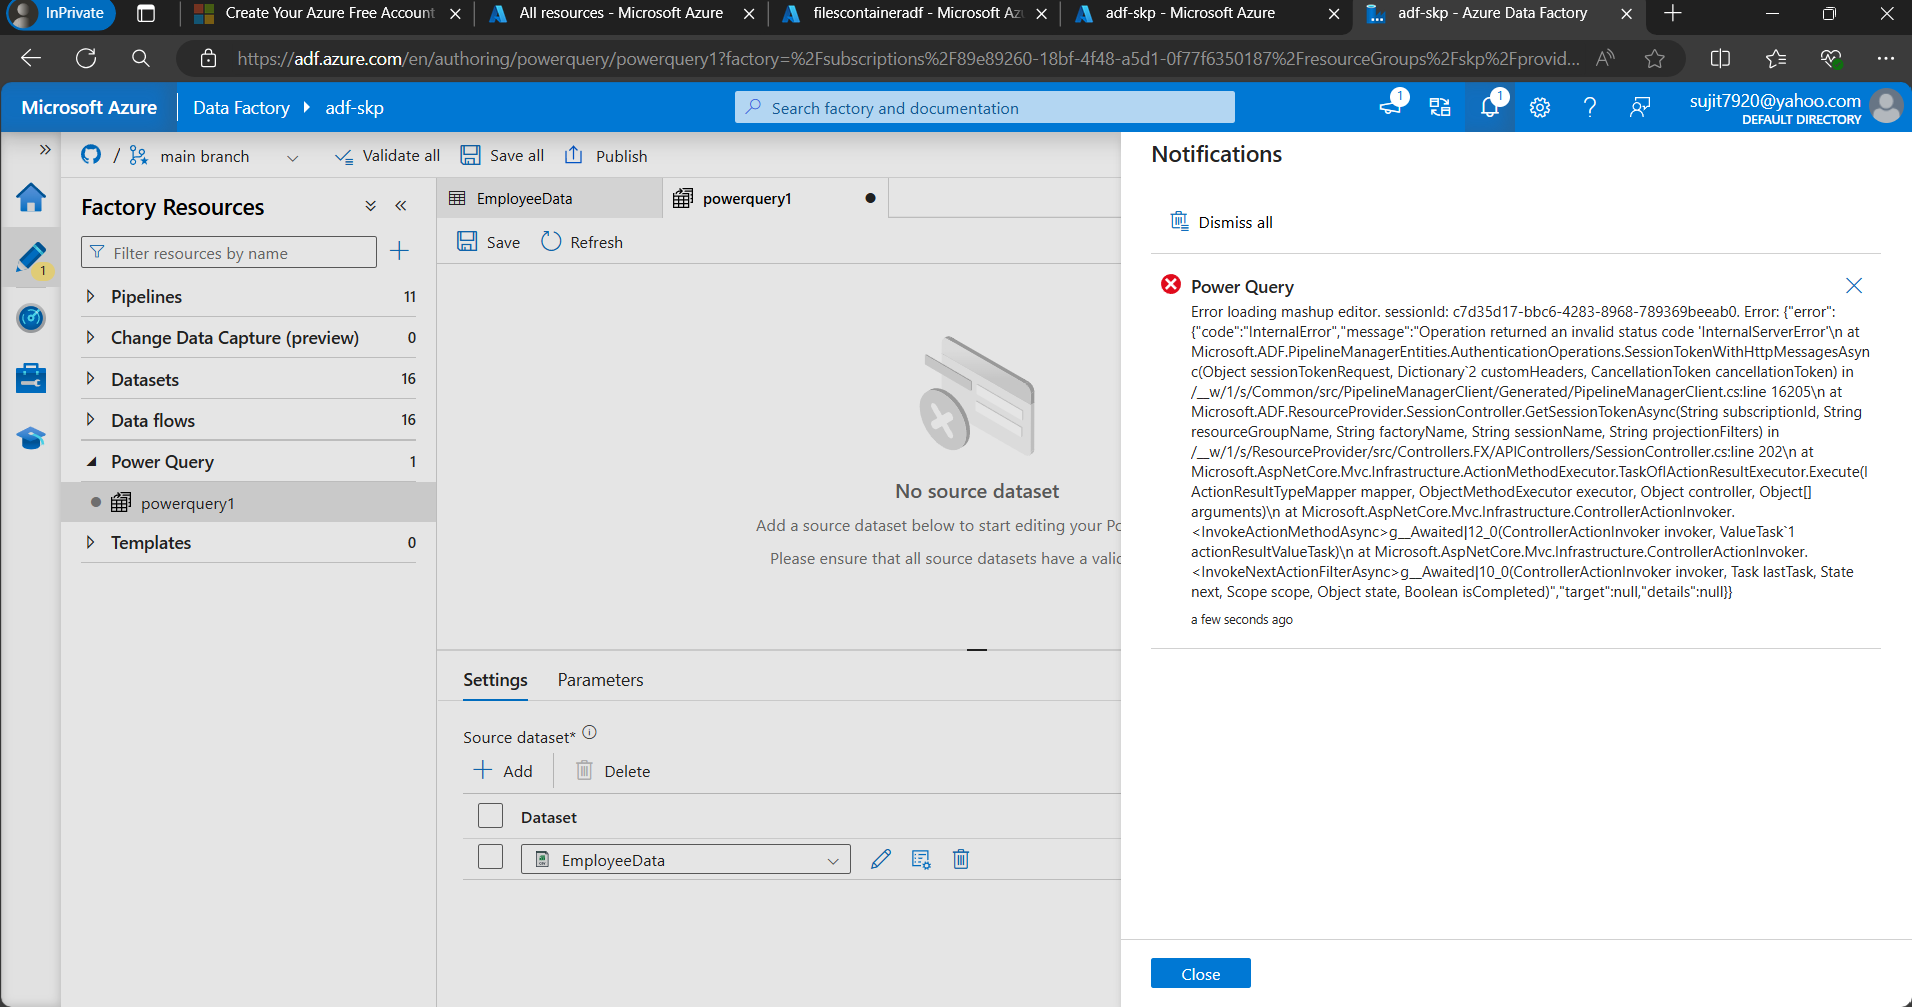1912x1007 pixels.
Task: Click the Data Factory breadcrumb link
Action: tap(241, 107)
